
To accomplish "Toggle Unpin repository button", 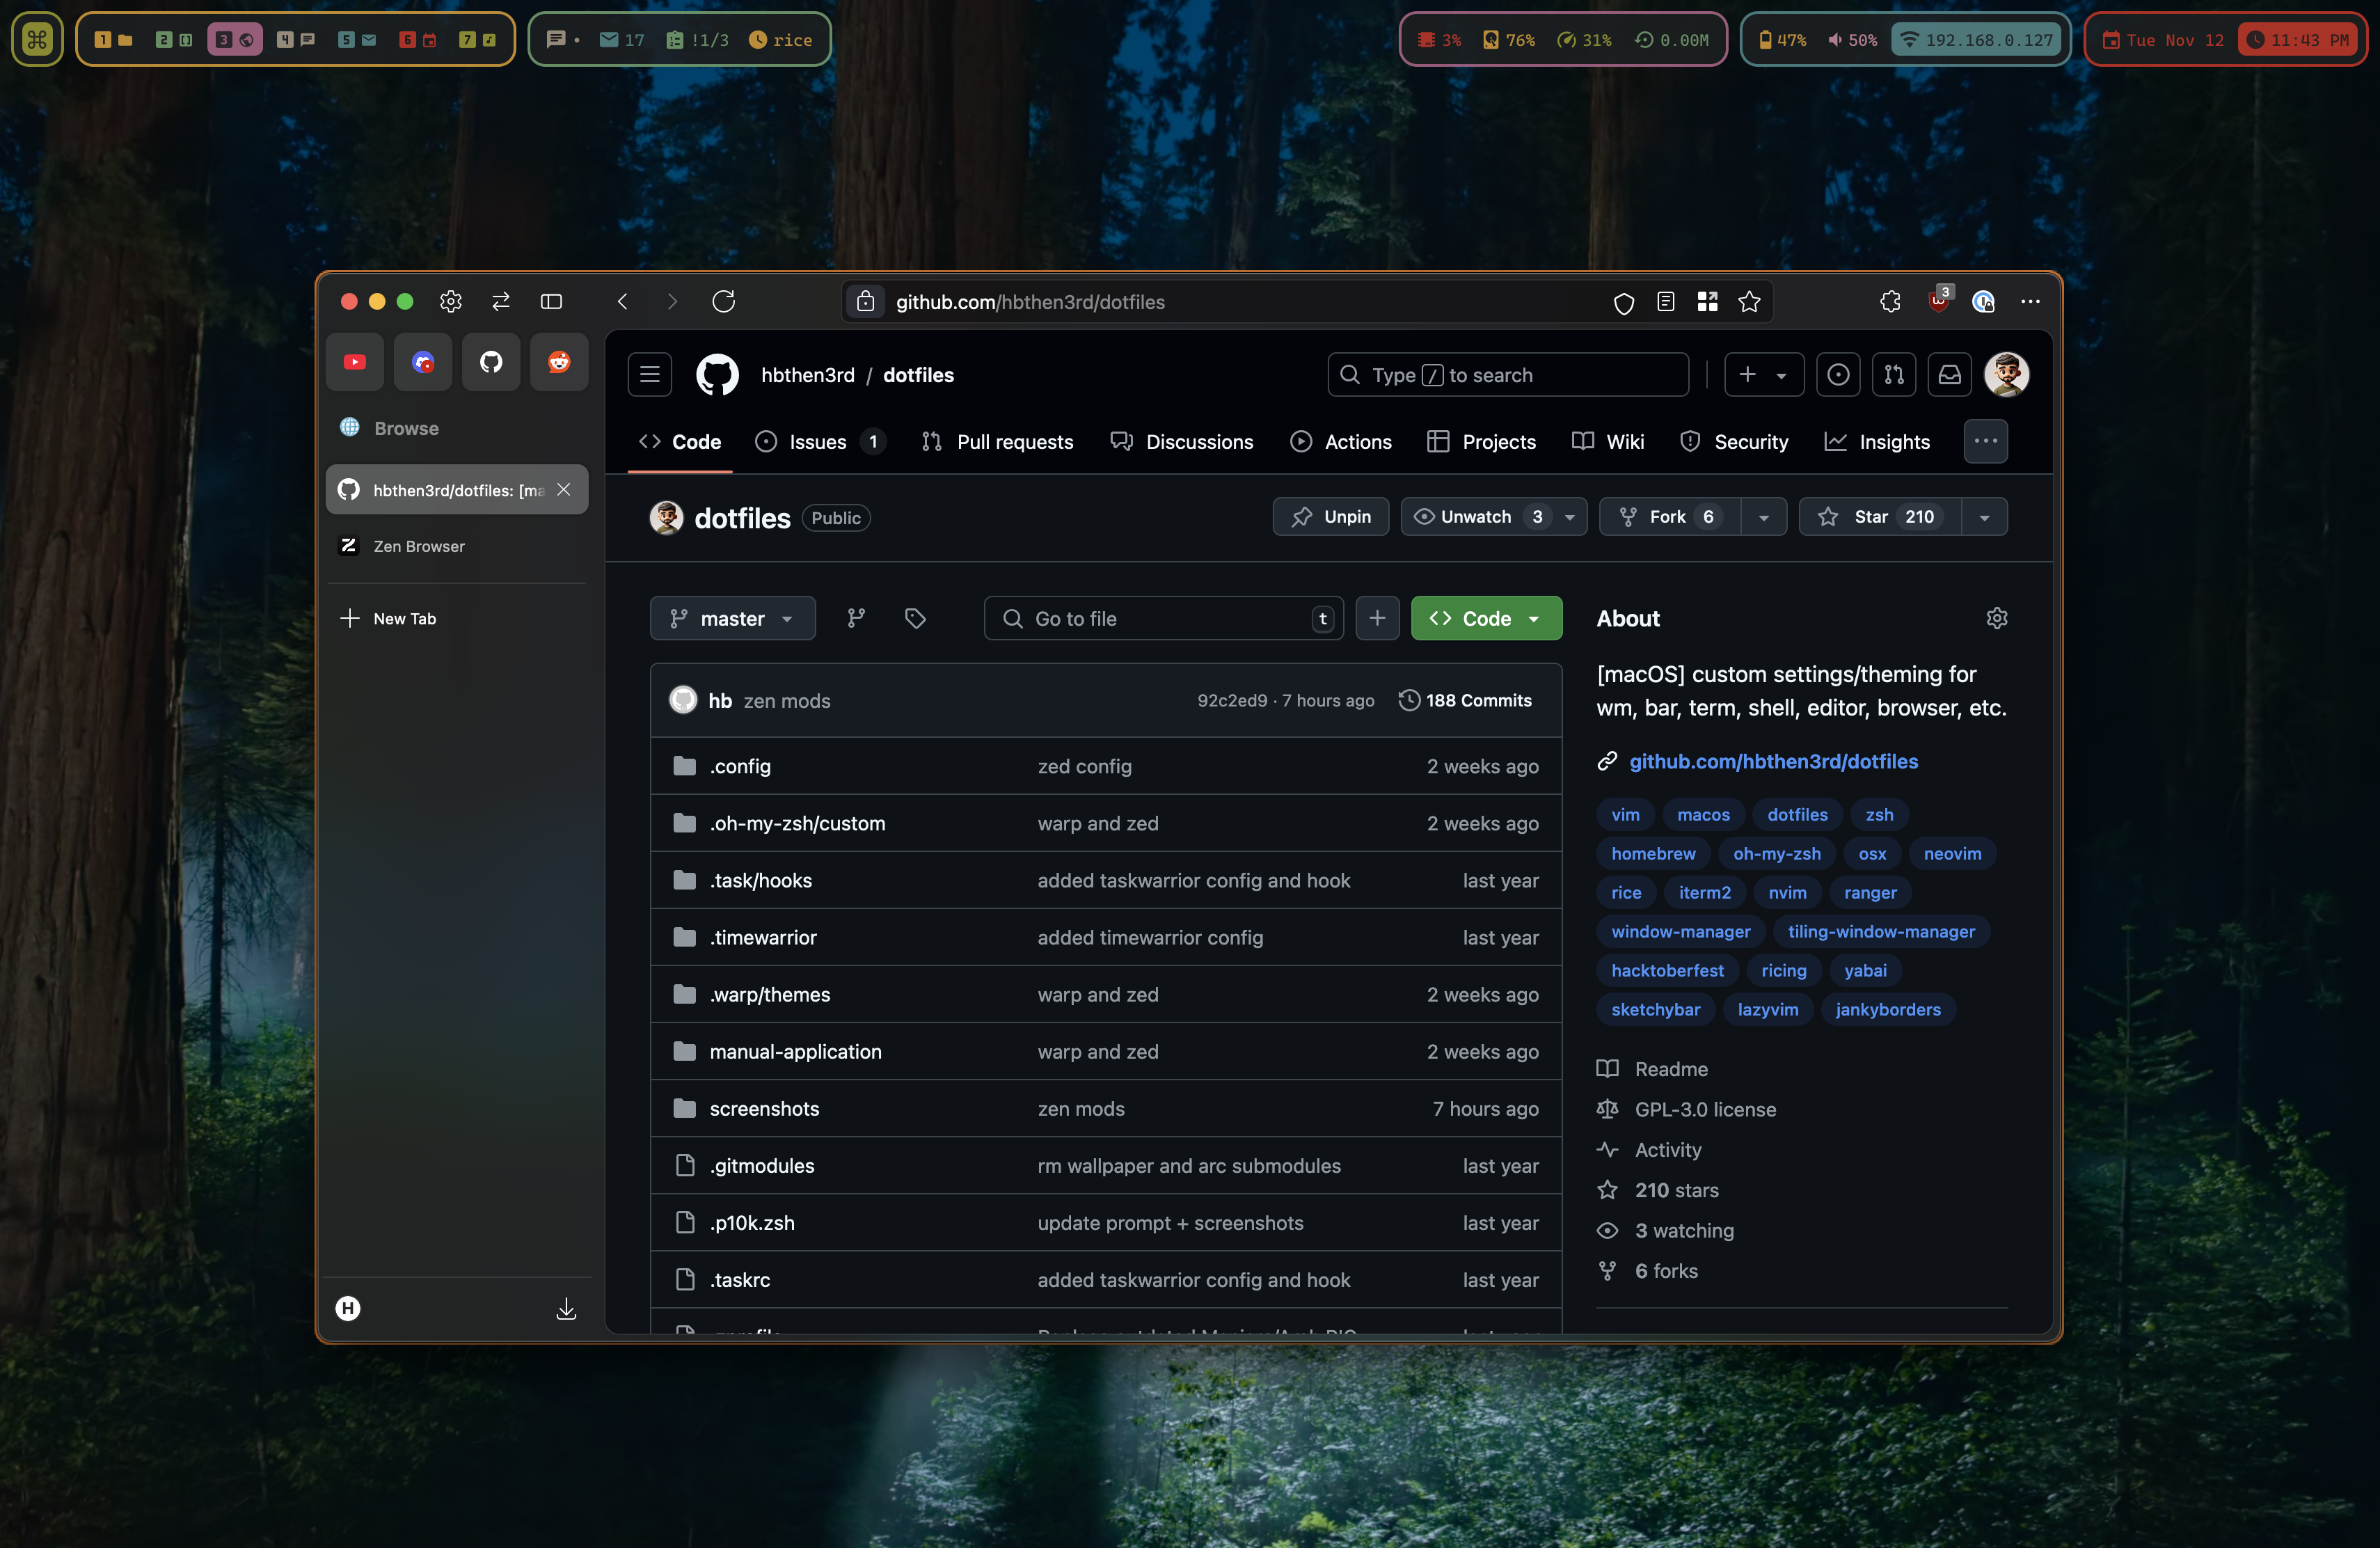I will point(1331,517).
